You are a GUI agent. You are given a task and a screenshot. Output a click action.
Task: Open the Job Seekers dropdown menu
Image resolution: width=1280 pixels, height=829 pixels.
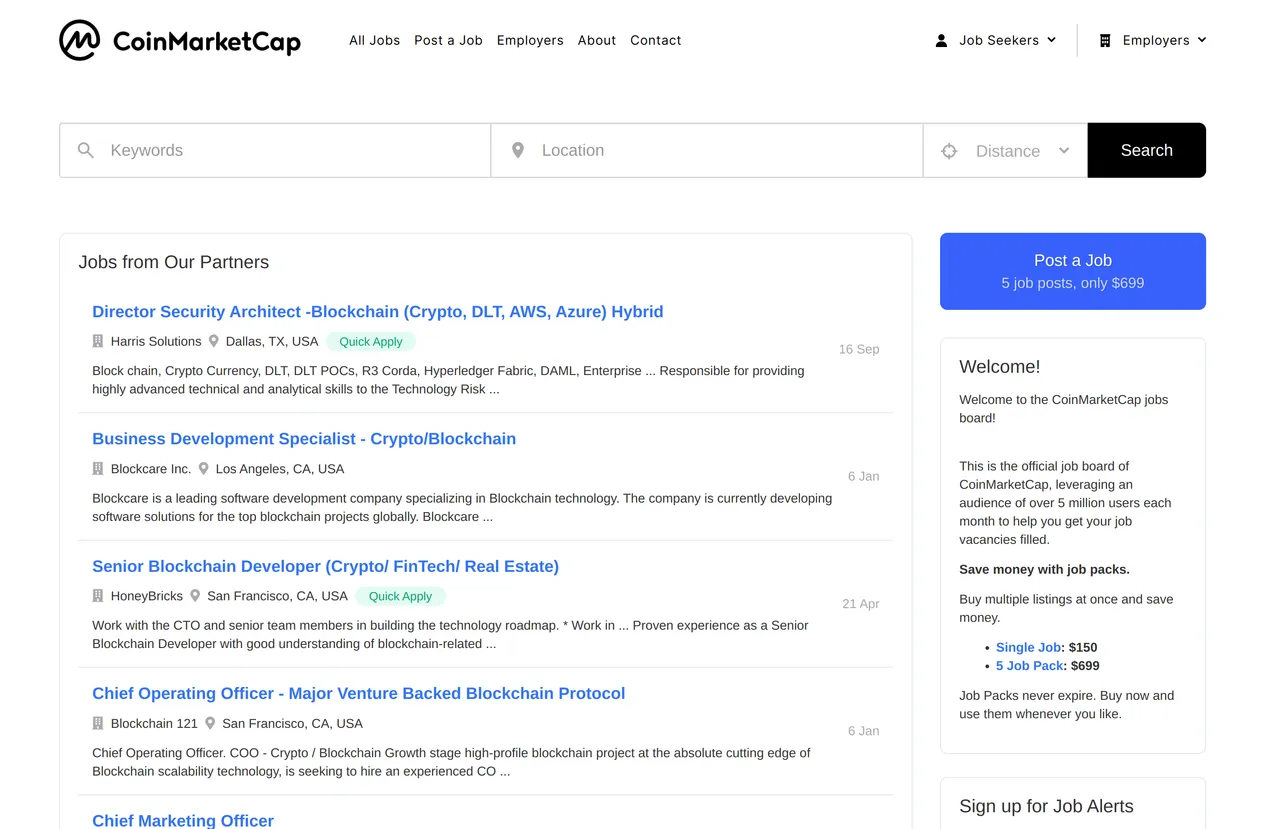pos(996,41)
